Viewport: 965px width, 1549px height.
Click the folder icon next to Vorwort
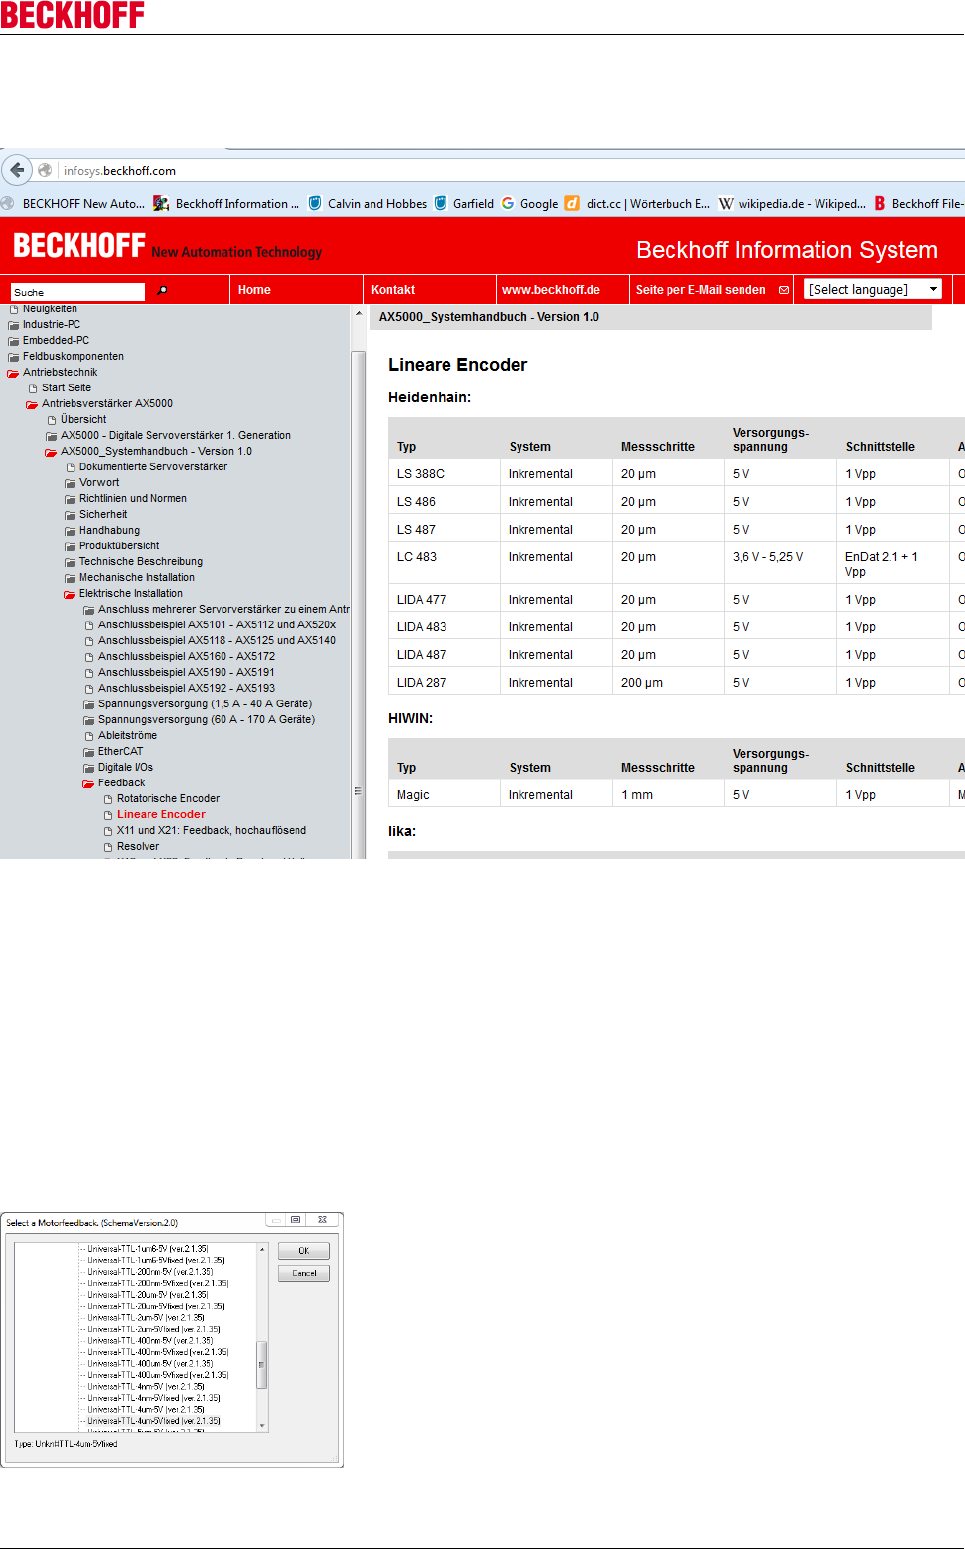coord(70,483)
